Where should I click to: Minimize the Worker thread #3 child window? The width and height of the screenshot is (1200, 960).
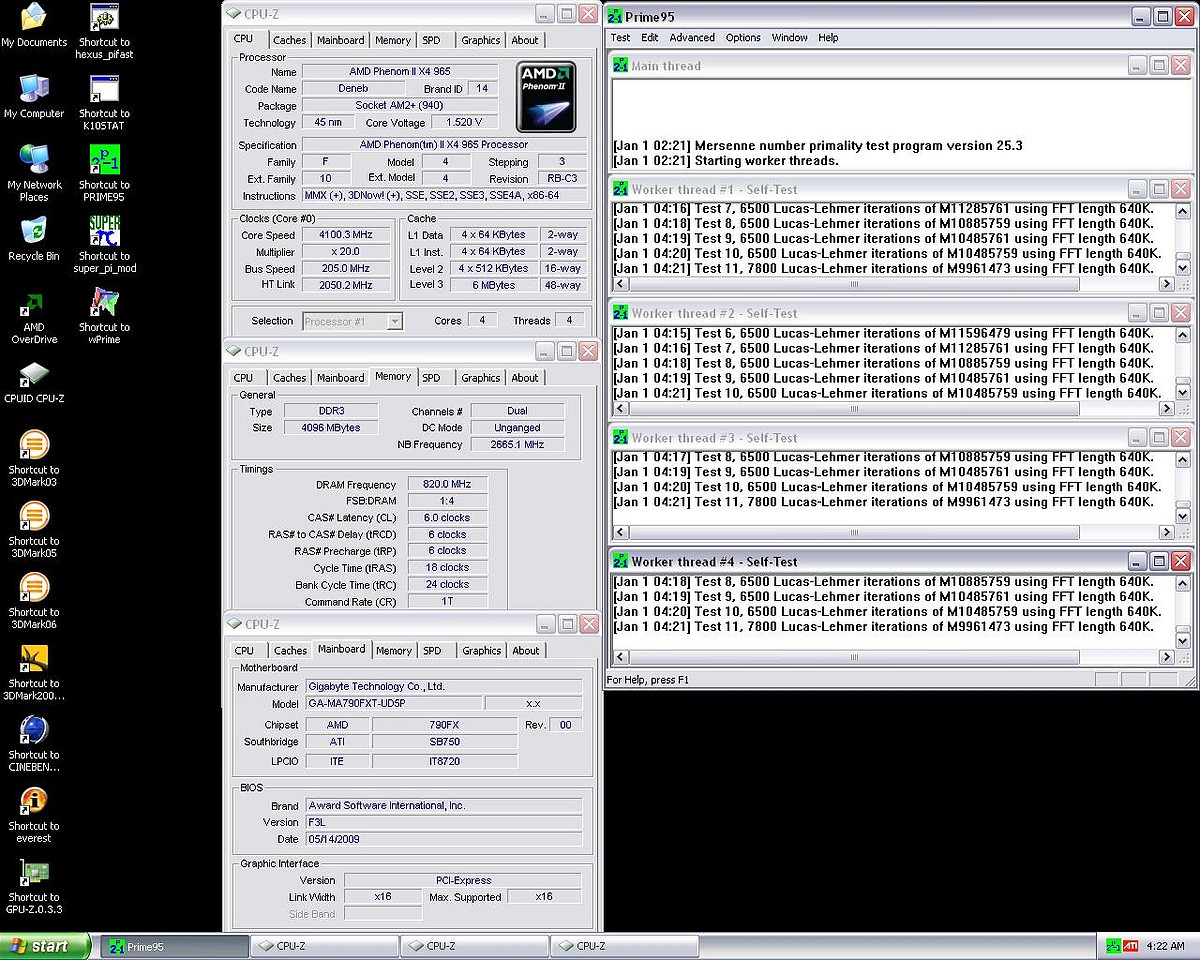pos(1137,438)
